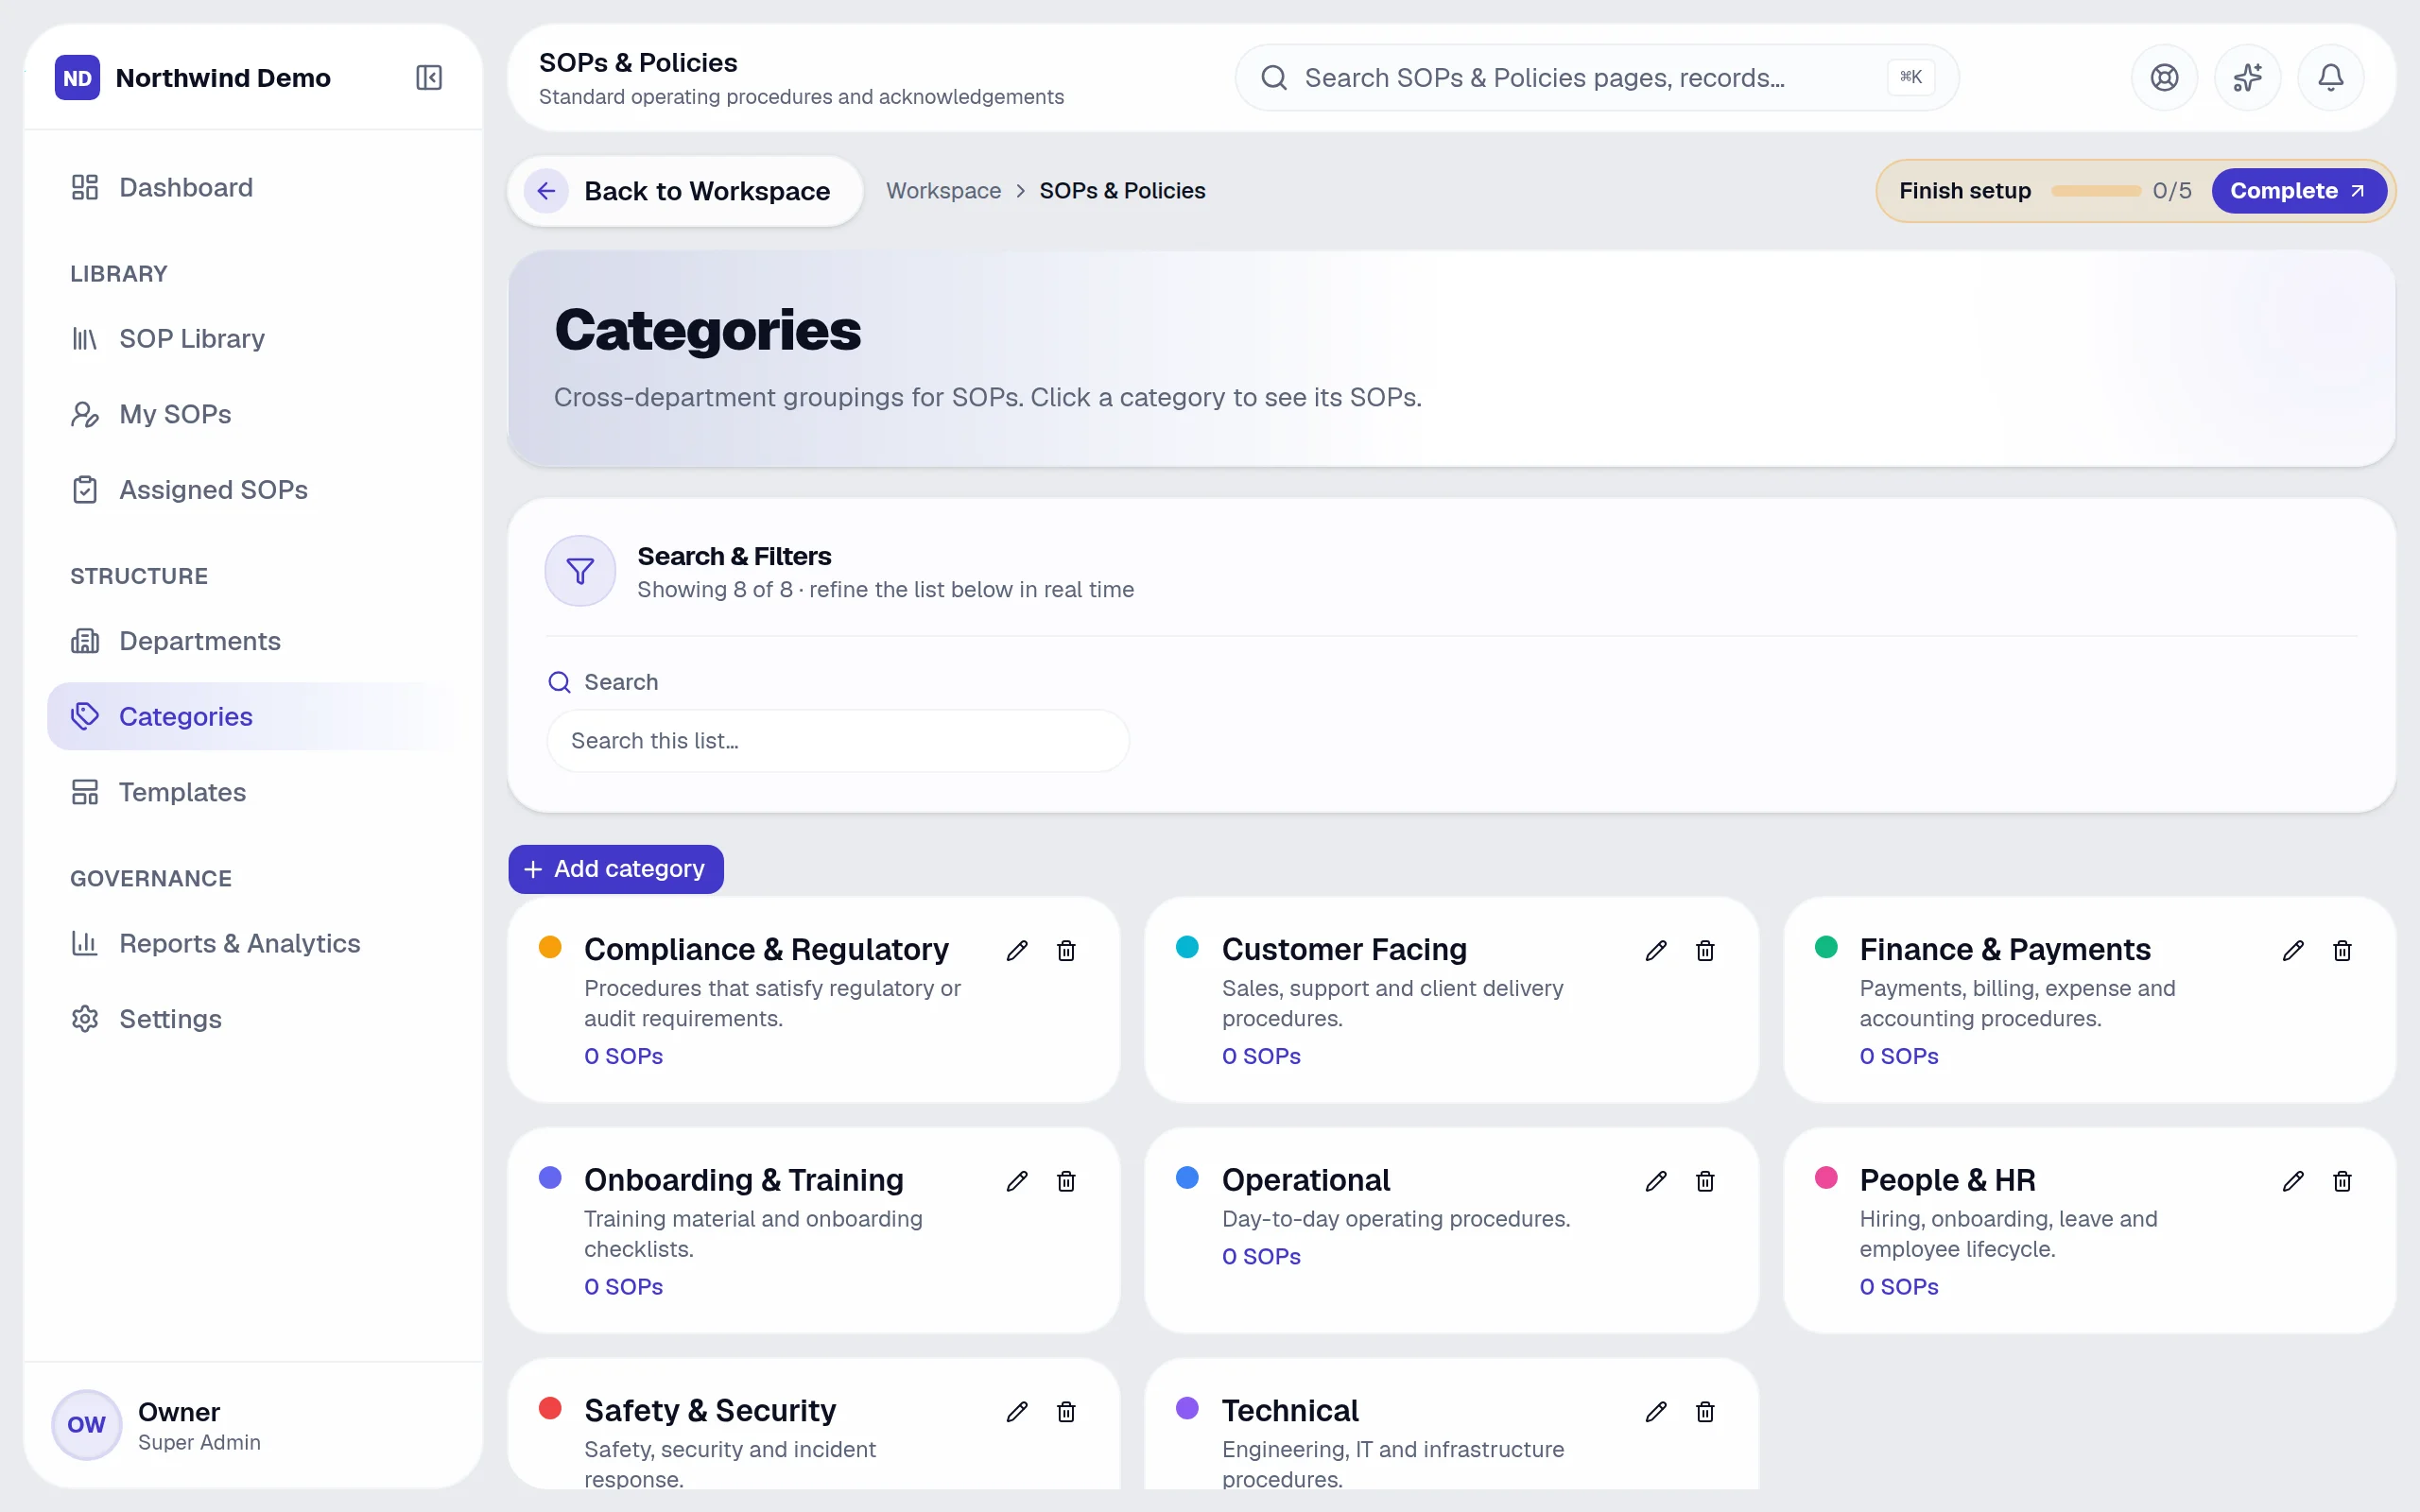The height and width of the screenshot is (1512, 2420).
Task: Click Back to Workspace button
Action: coord(685,190)
